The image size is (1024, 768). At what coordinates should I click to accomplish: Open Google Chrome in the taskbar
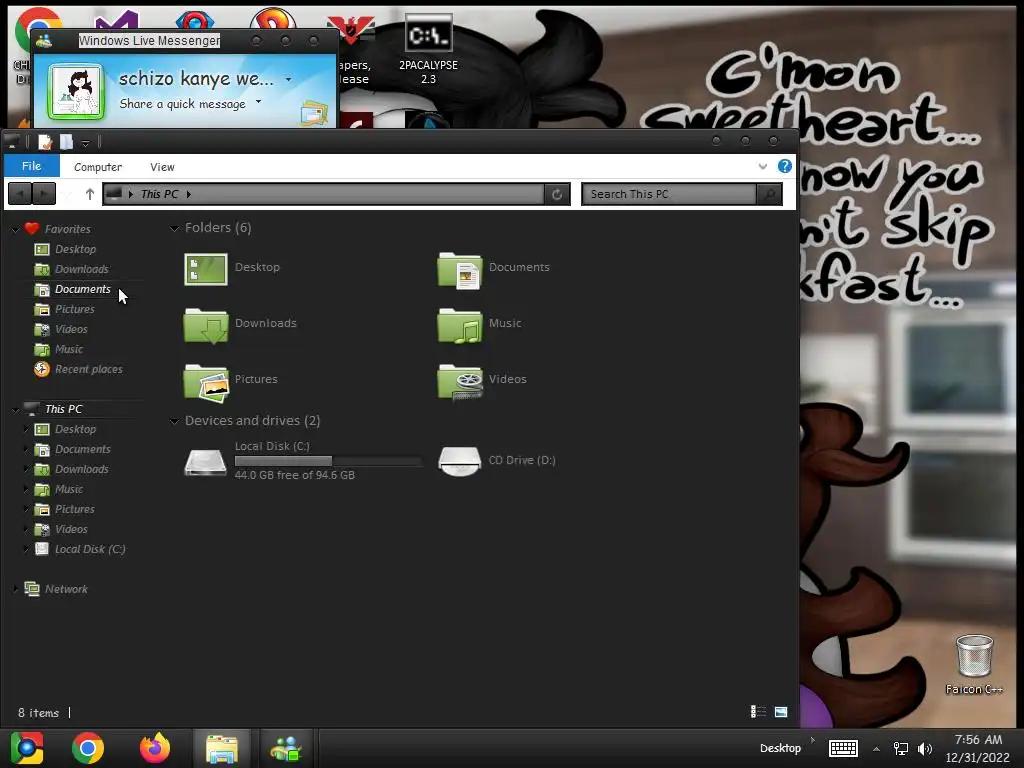(x=88, y=748)
